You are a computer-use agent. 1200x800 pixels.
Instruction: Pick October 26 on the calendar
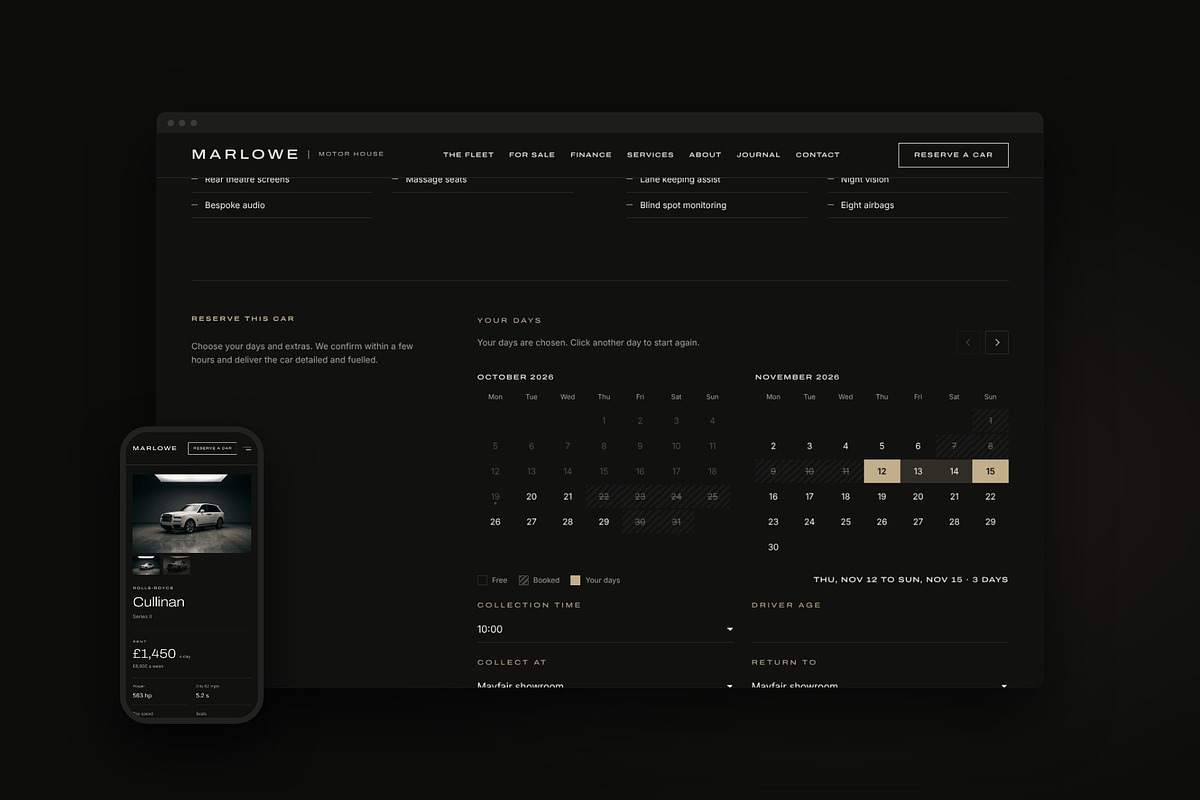point(495,522)
